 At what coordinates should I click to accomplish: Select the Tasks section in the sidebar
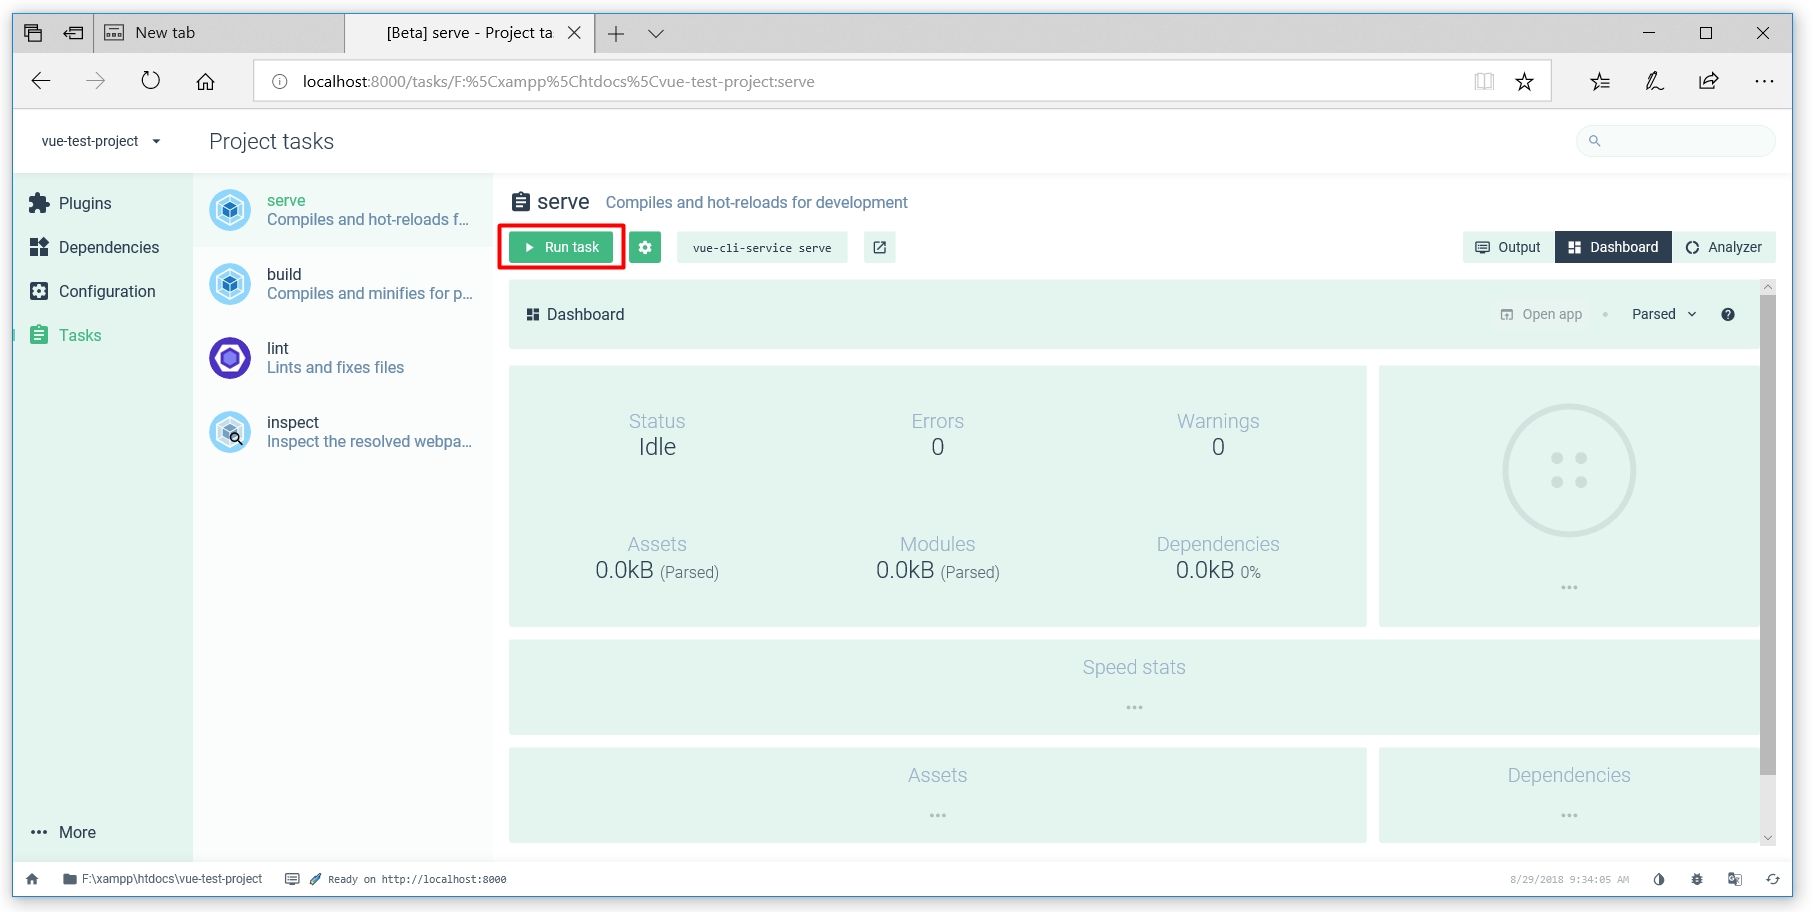click(80, 335)
